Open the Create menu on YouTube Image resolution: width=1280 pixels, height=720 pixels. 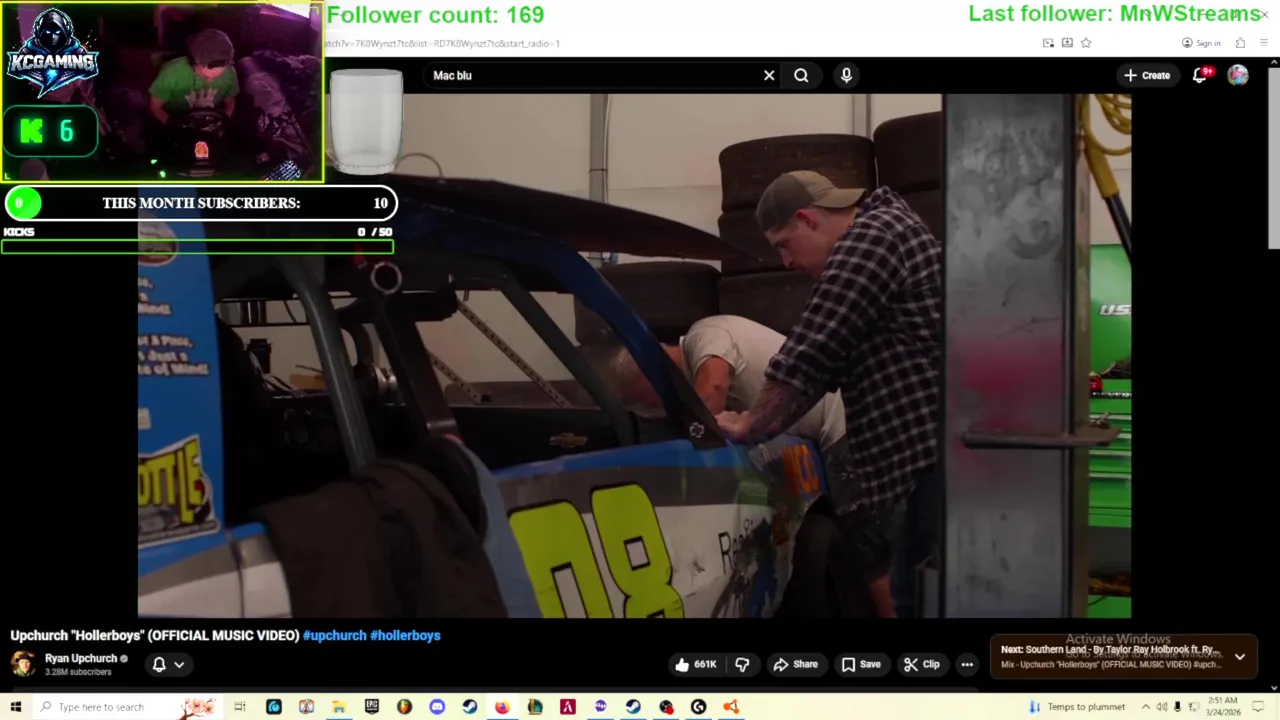(1146, 75)
